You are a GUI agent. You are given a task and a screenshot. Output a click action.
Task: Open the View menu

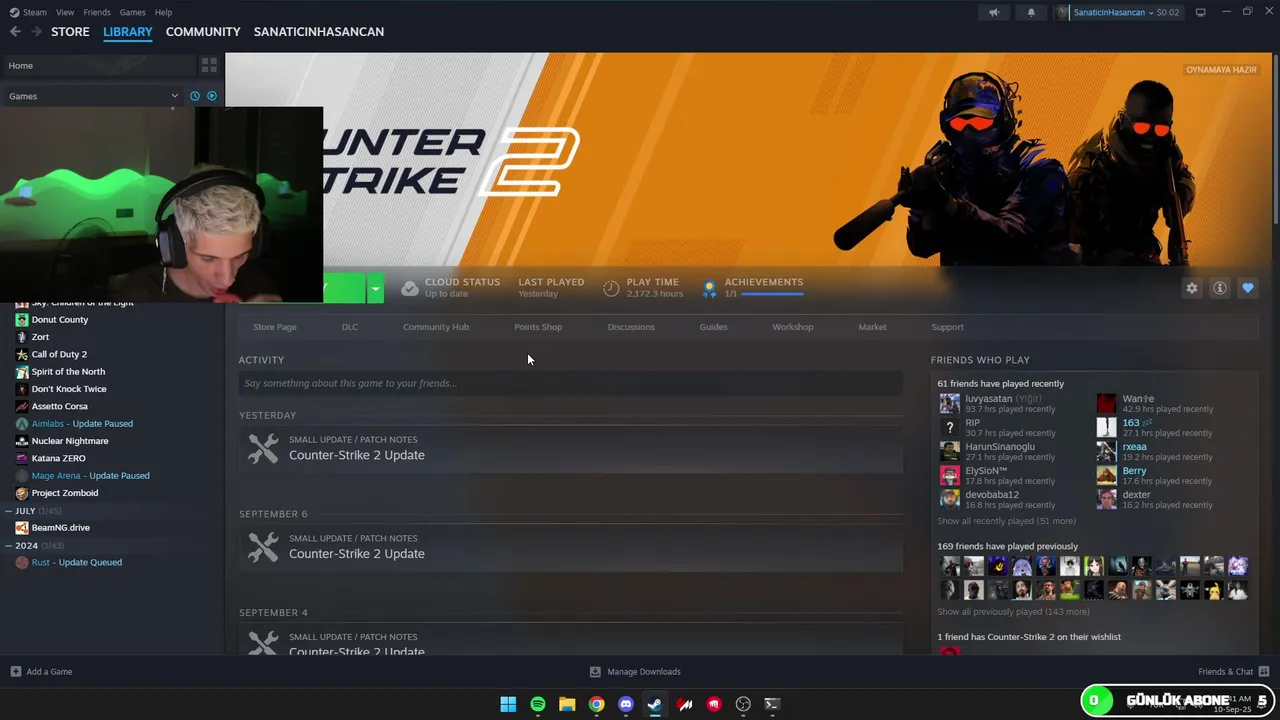tap(65, 12)
